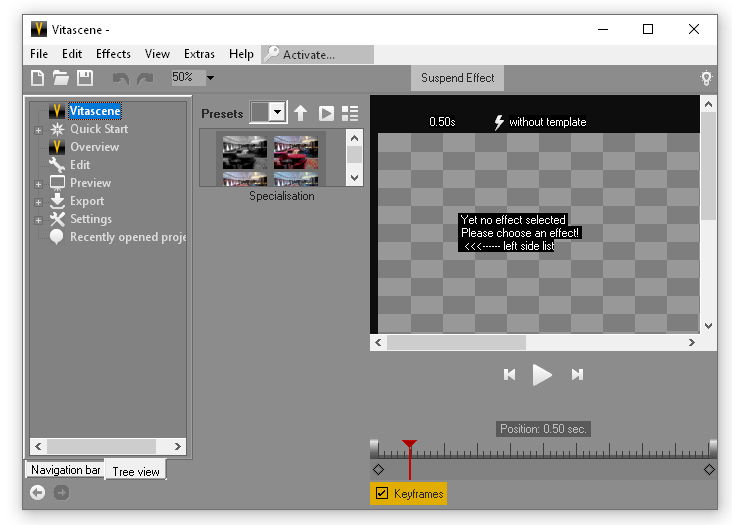Expand the Settings tree node
Screen dimensions: 732x525
(39, 220)
